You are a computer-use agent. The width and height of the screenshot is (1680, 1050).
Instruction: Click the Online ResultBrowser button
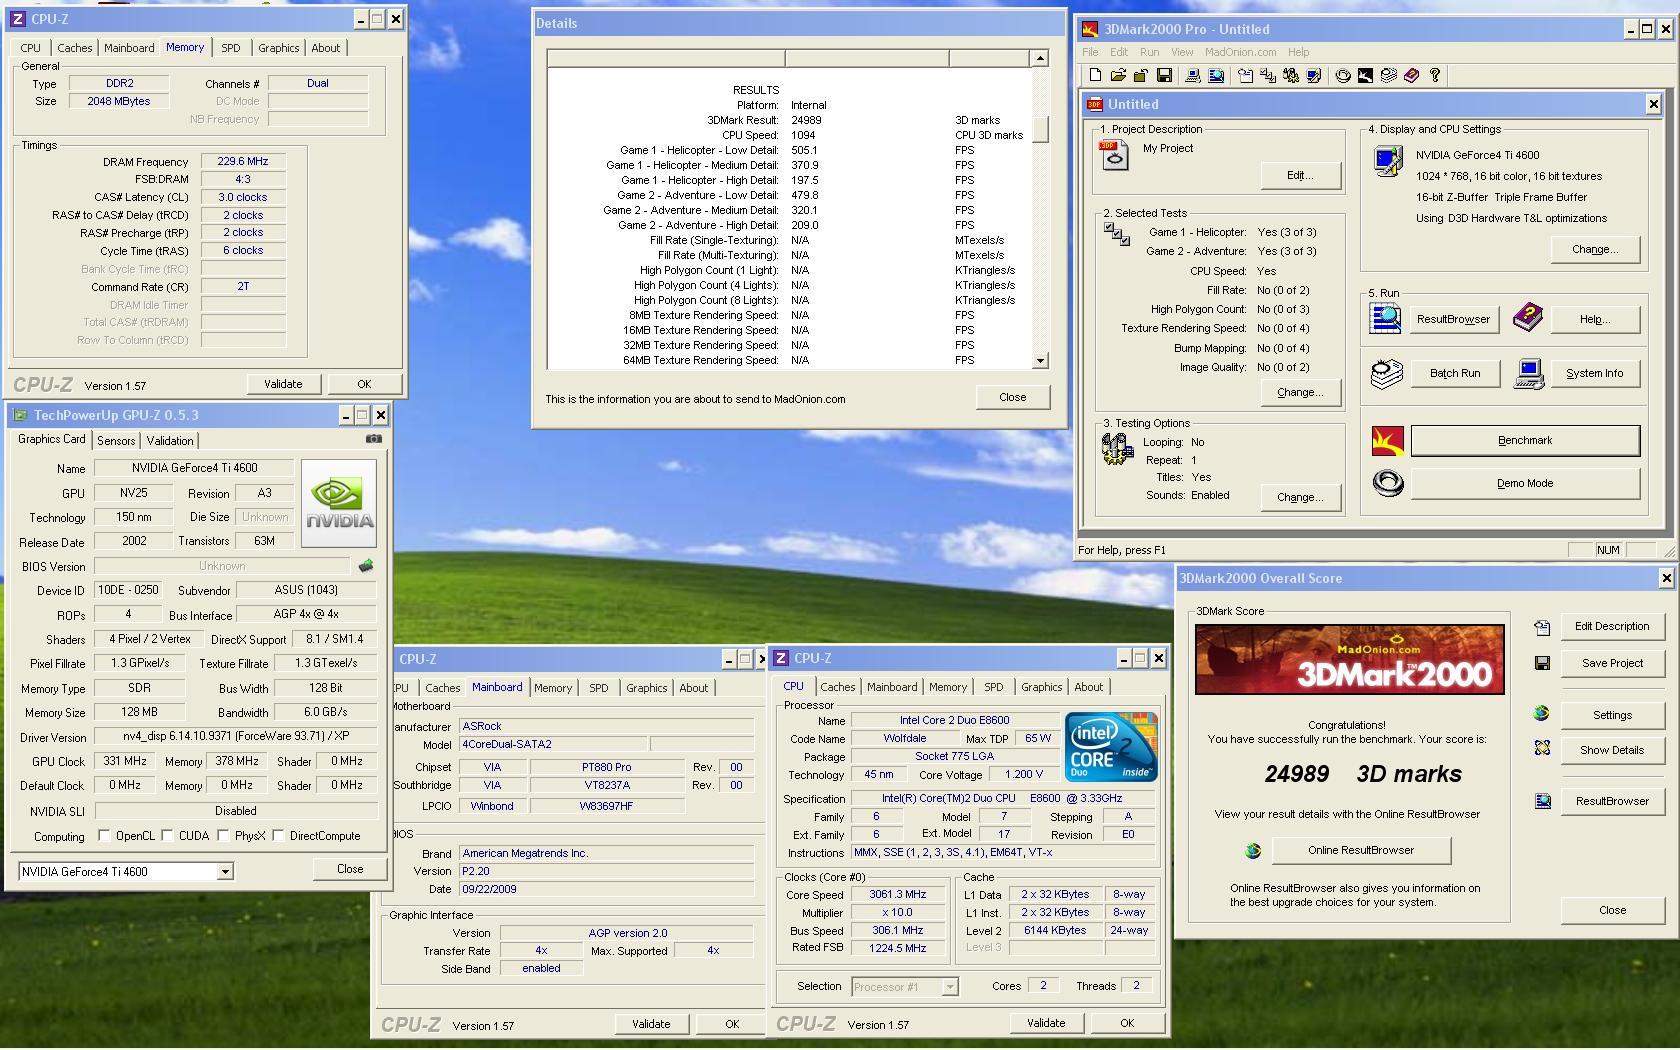click(x=1361, y=850)
